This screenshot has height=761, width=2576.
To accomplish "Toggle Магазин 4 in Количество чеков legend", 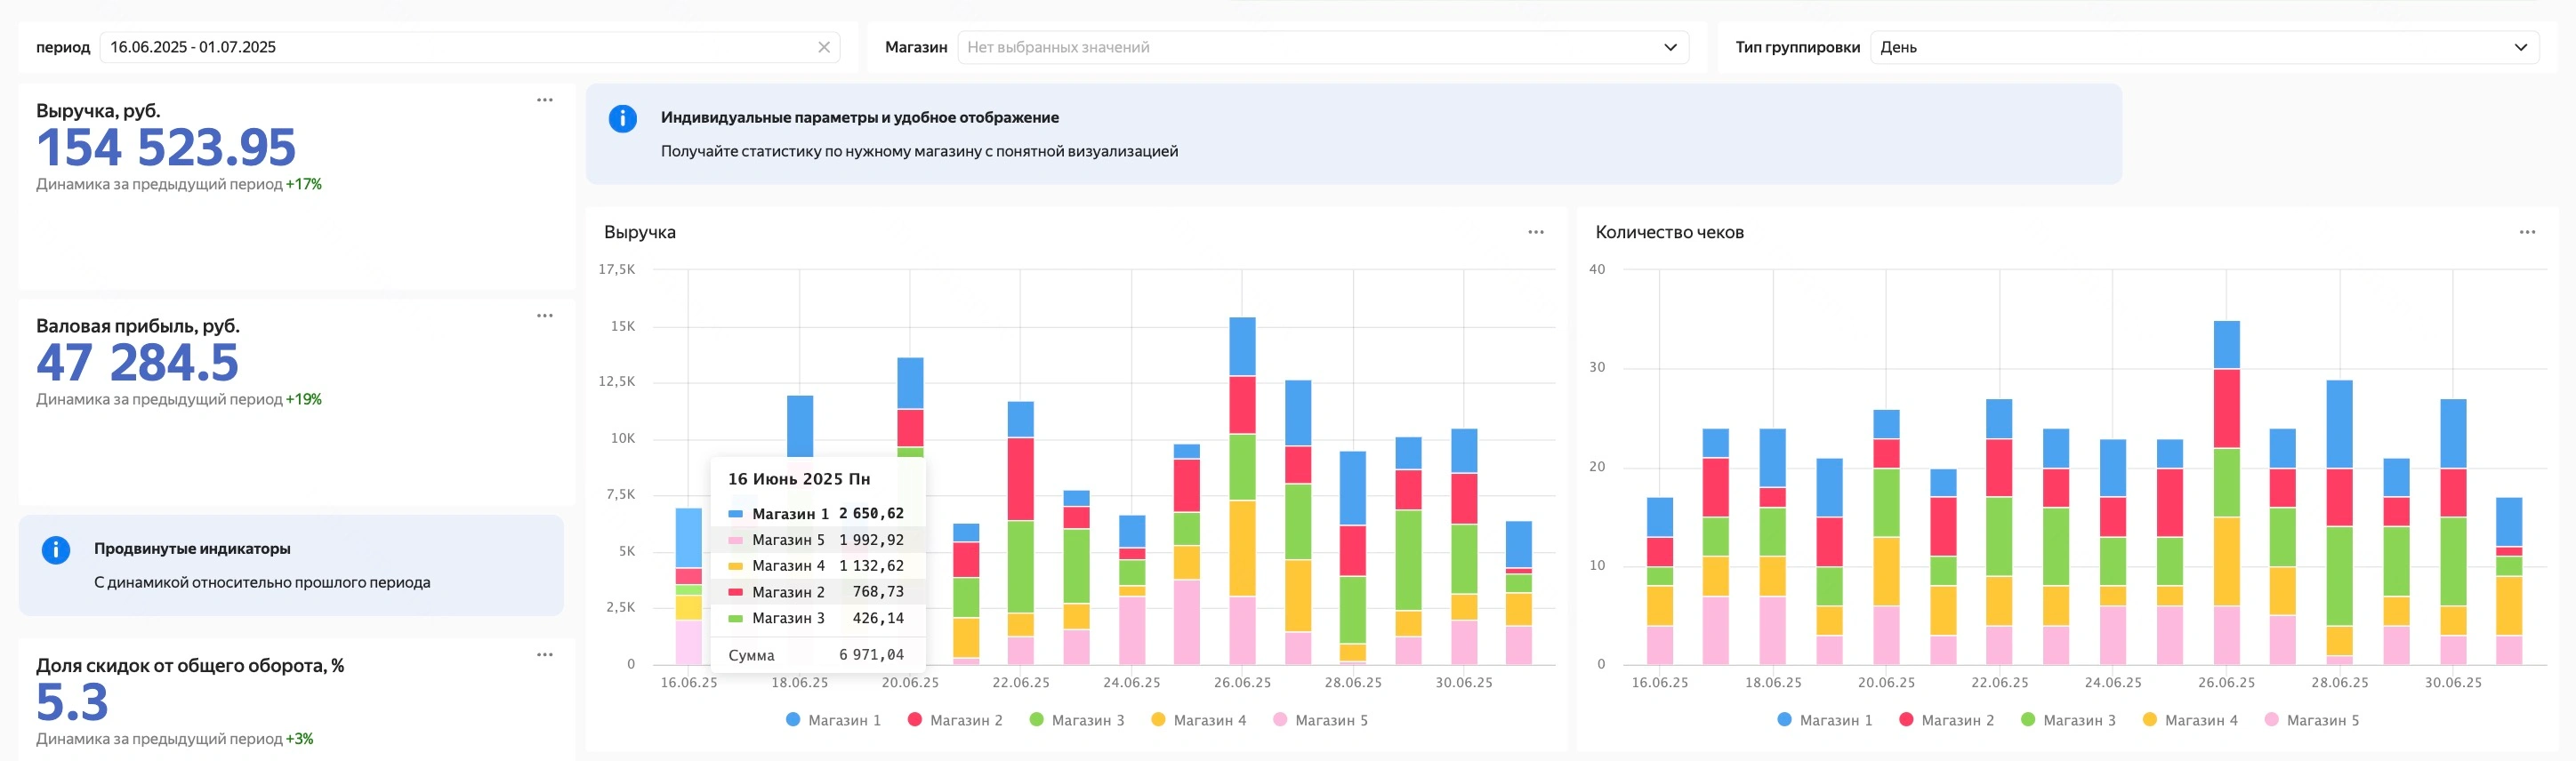I will [2190, 720].
